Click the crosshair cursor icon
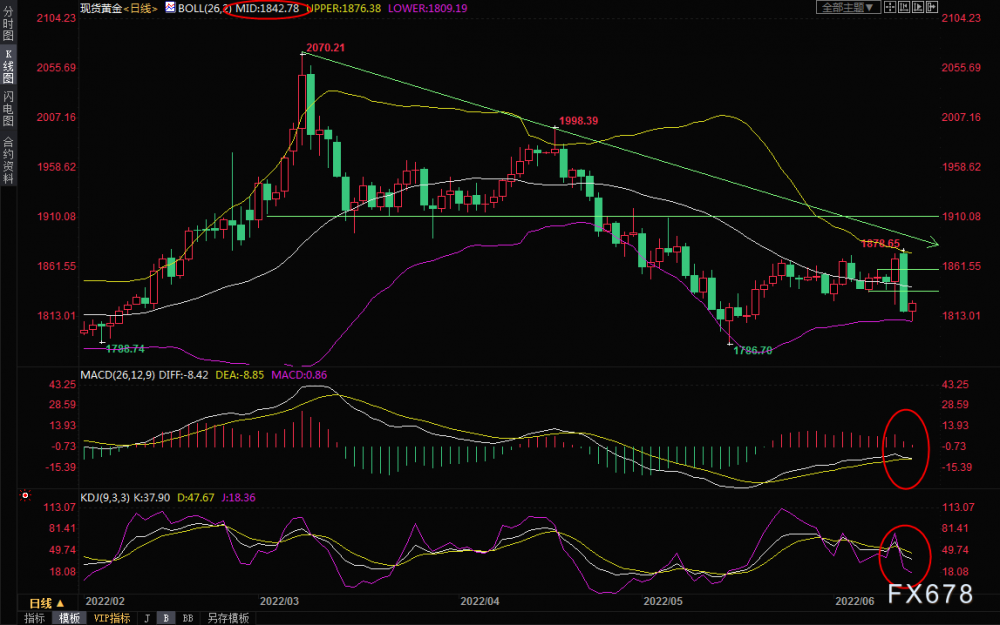This screenshot has height=625, width=1000. [890, 7]
